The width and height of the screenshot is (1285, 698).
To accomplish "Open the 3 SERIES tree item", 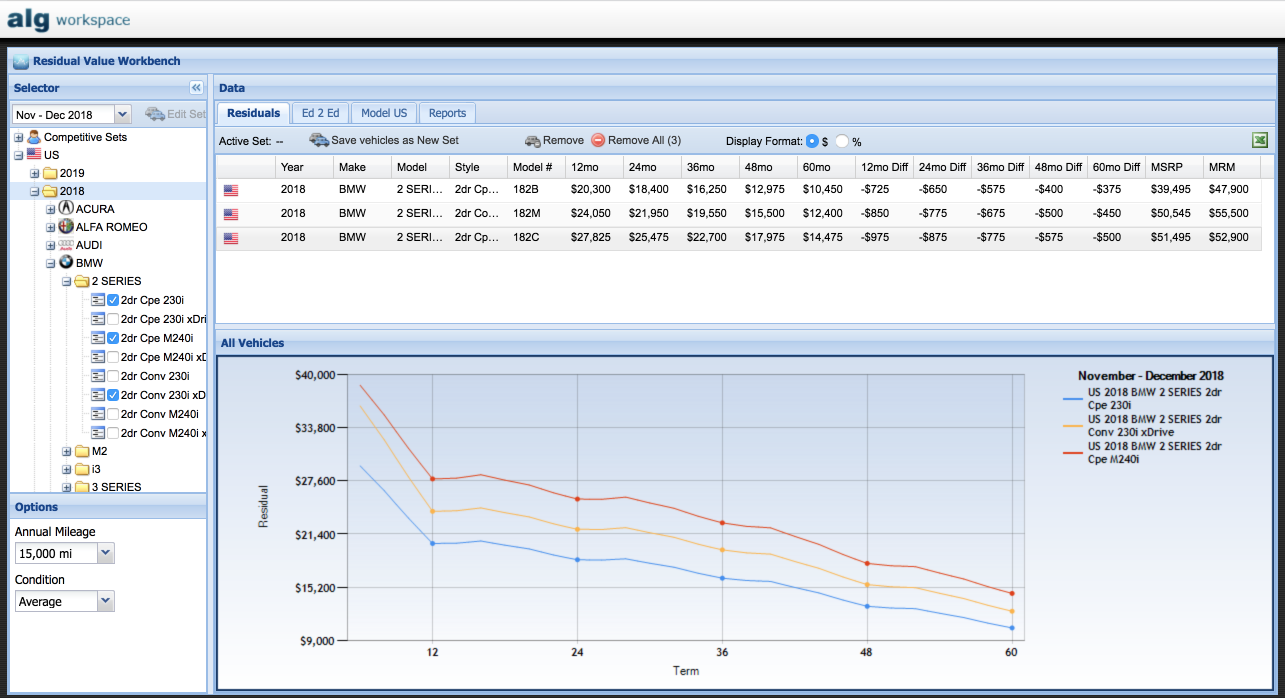I will (x=116, y=487).
